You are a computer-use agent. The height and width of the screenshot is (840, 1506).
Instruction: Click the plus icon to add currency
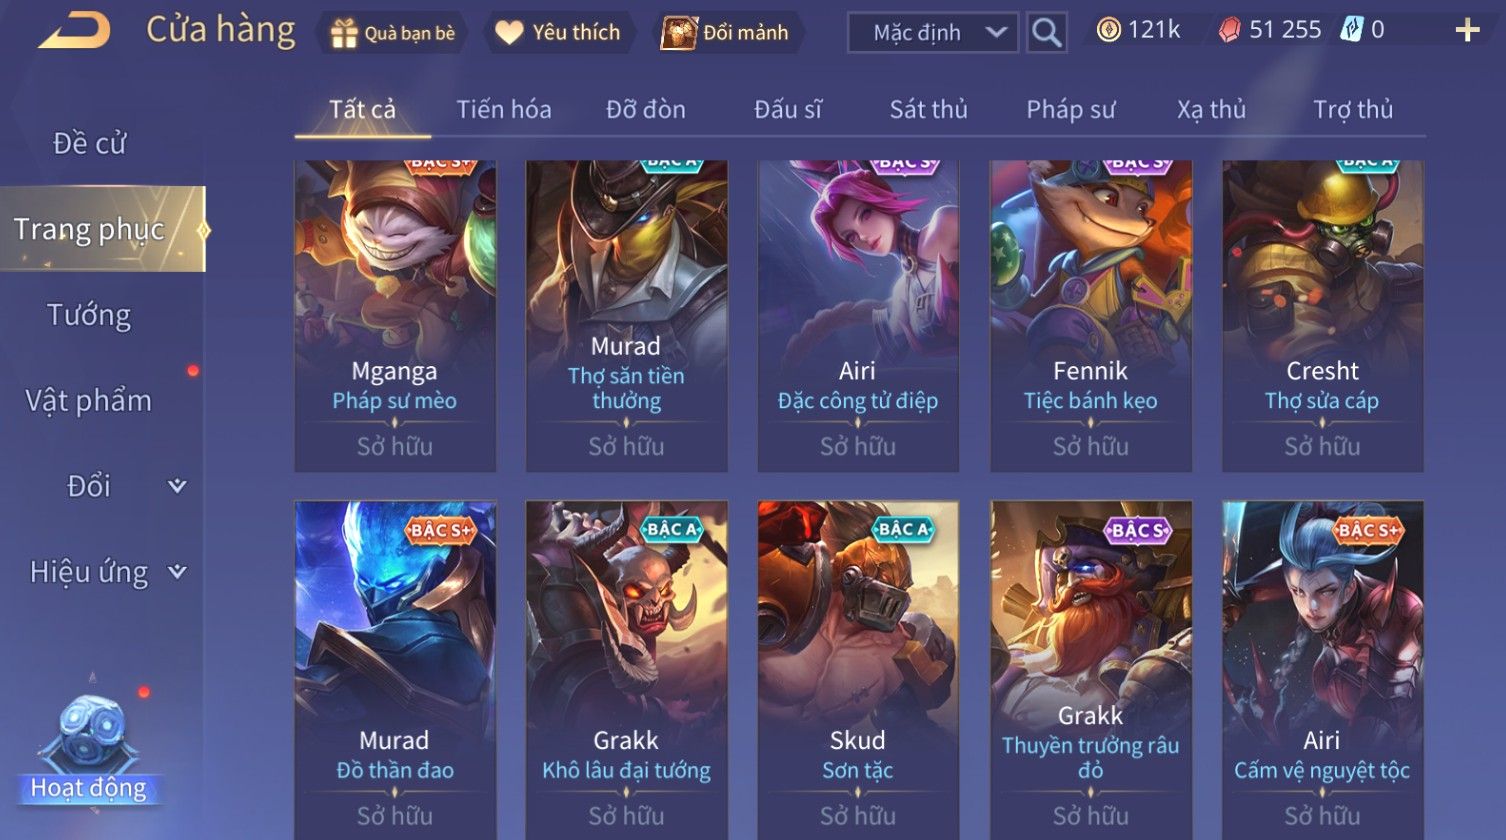point(1467,31)
